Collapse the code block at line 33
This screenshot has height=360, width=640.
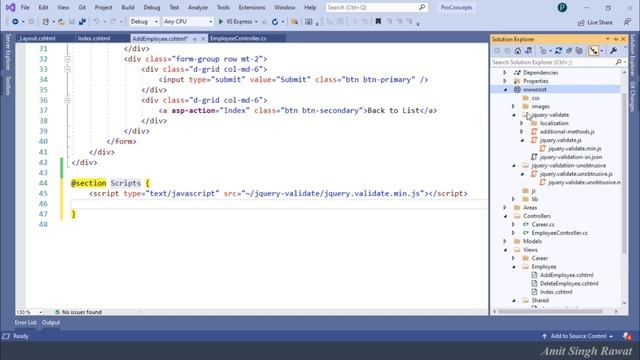tap(67, 69)
